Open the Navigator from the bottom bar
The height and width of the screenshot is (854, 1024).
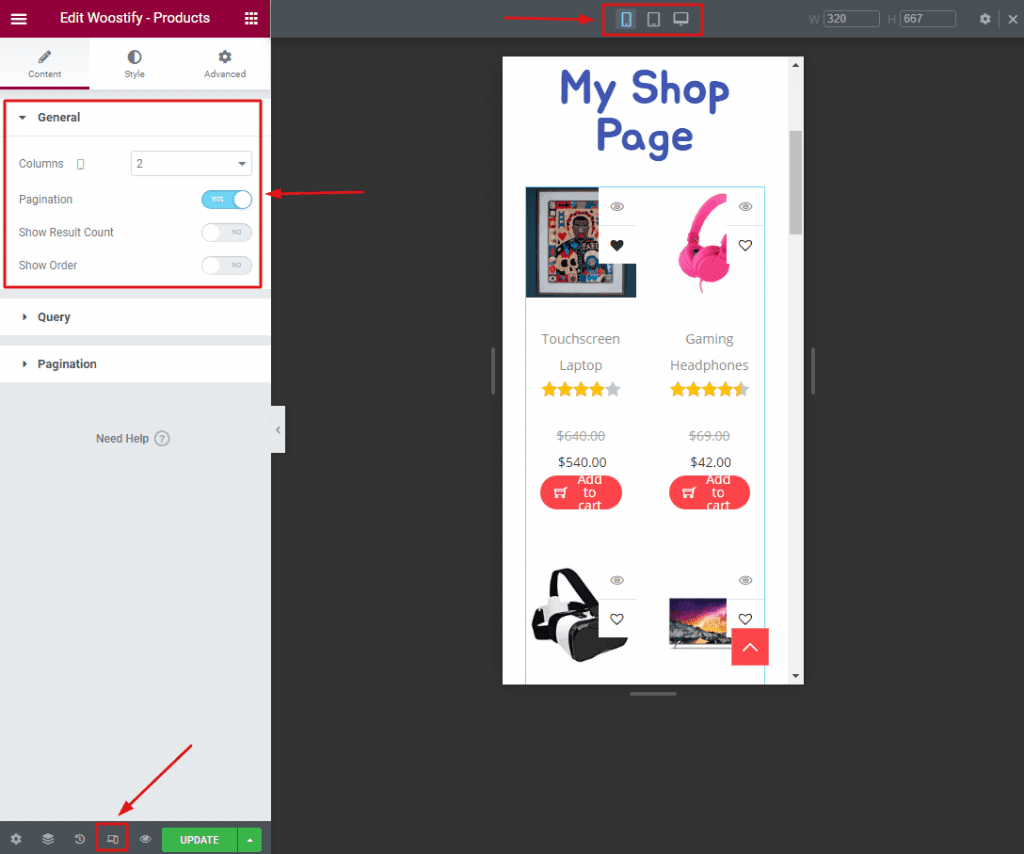[x=47, y=839]
